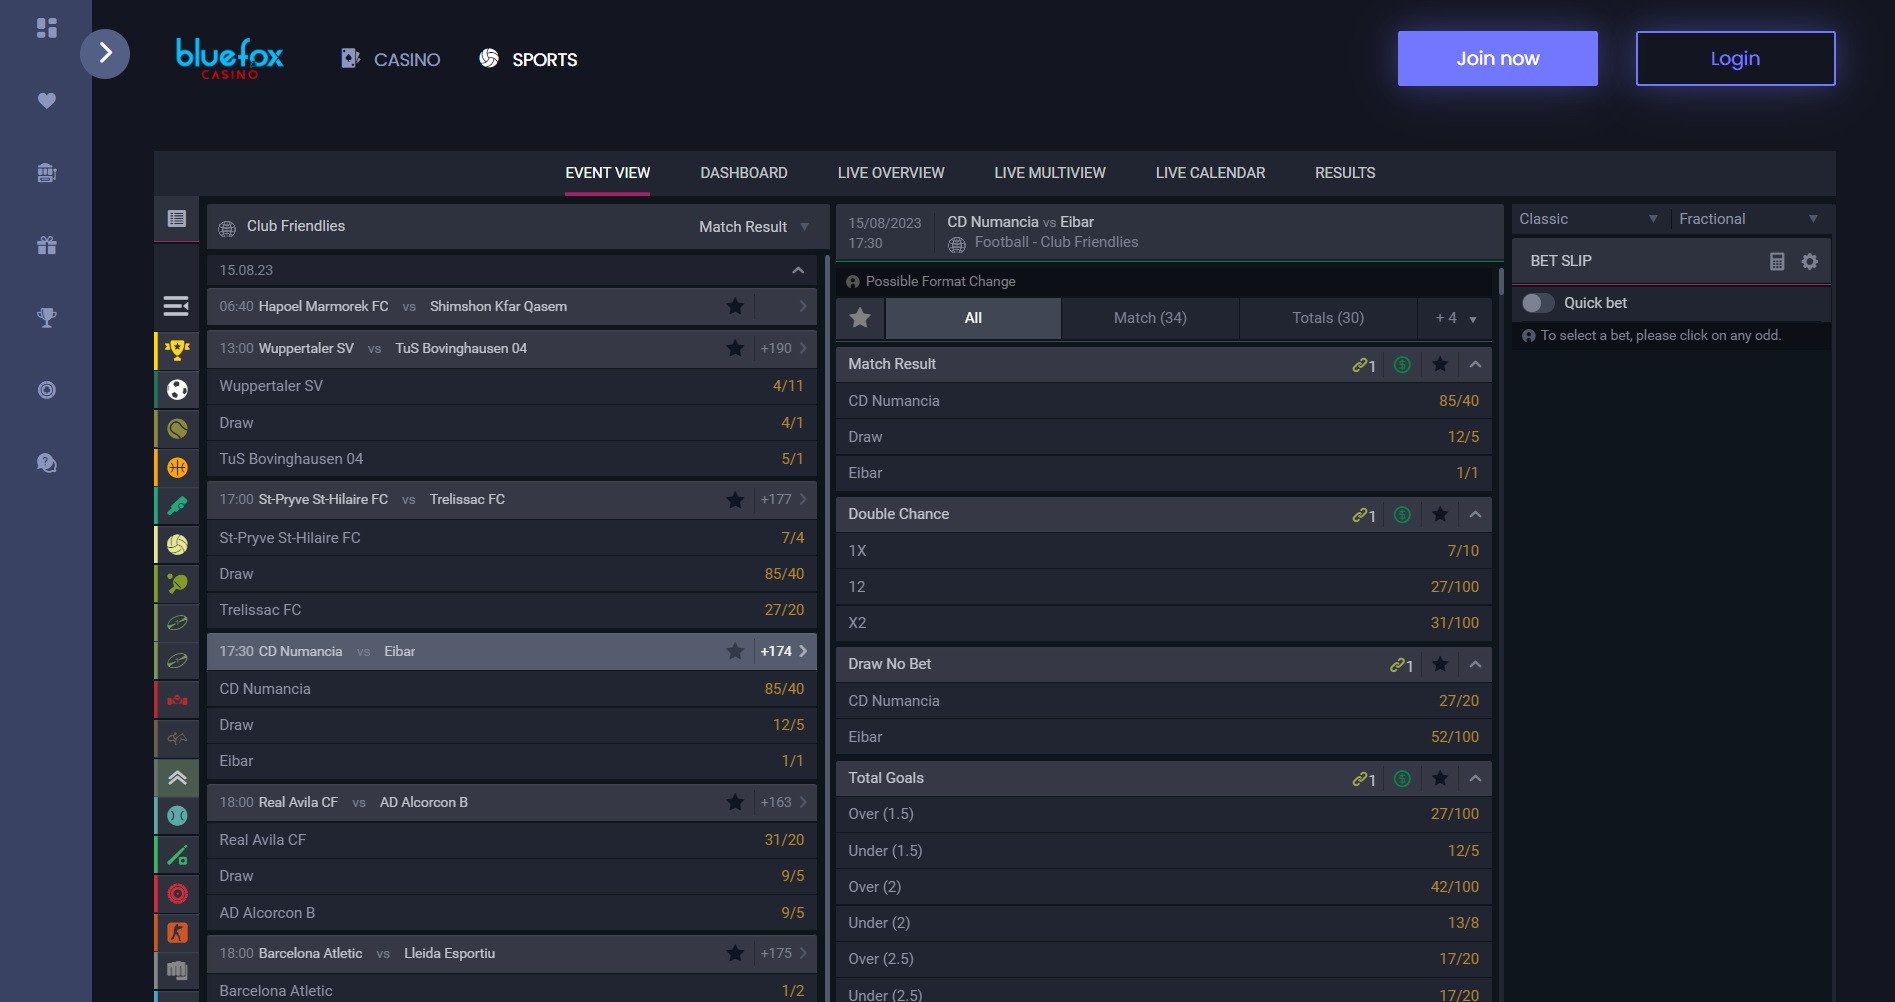
Task: Select the Table Tennis sport icon
Action: click(x=177, y=582)
